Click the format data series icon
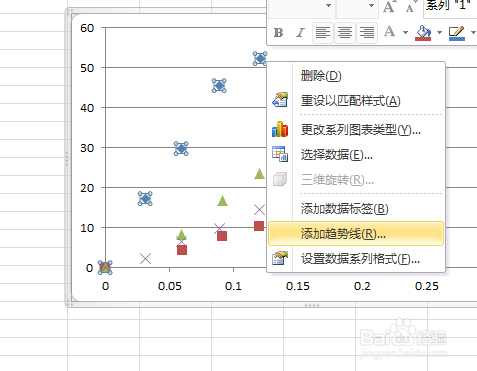This screenshot has height=371, width=477. 280,258
